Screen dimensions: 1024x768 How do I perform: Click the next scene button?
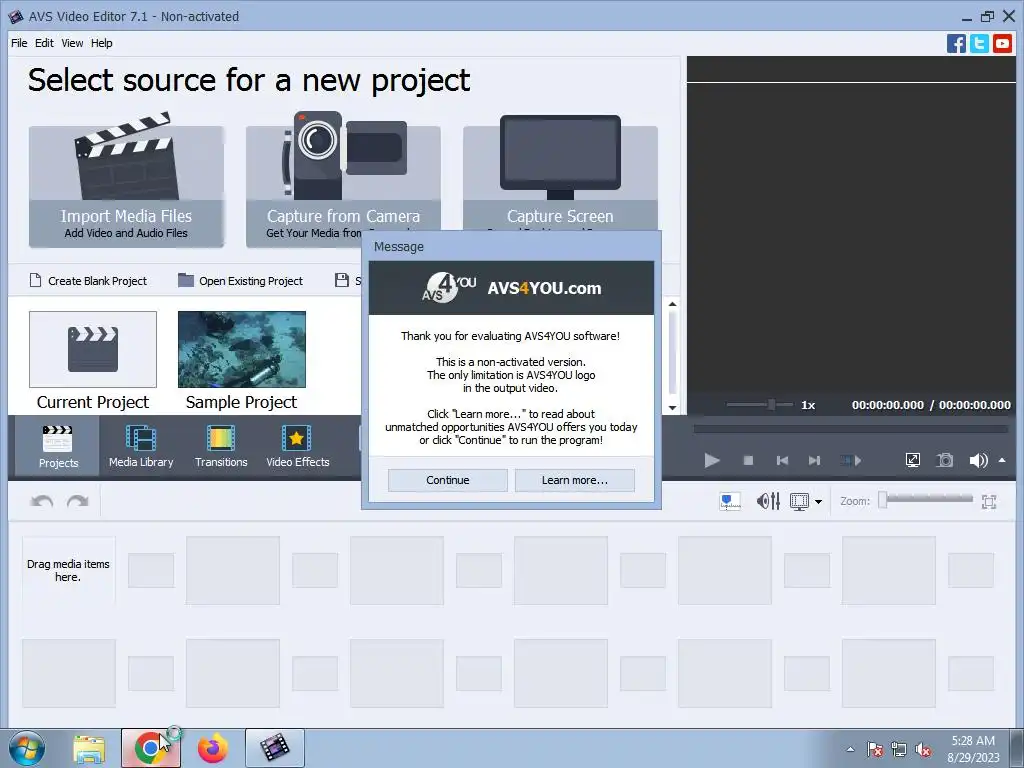850,460
